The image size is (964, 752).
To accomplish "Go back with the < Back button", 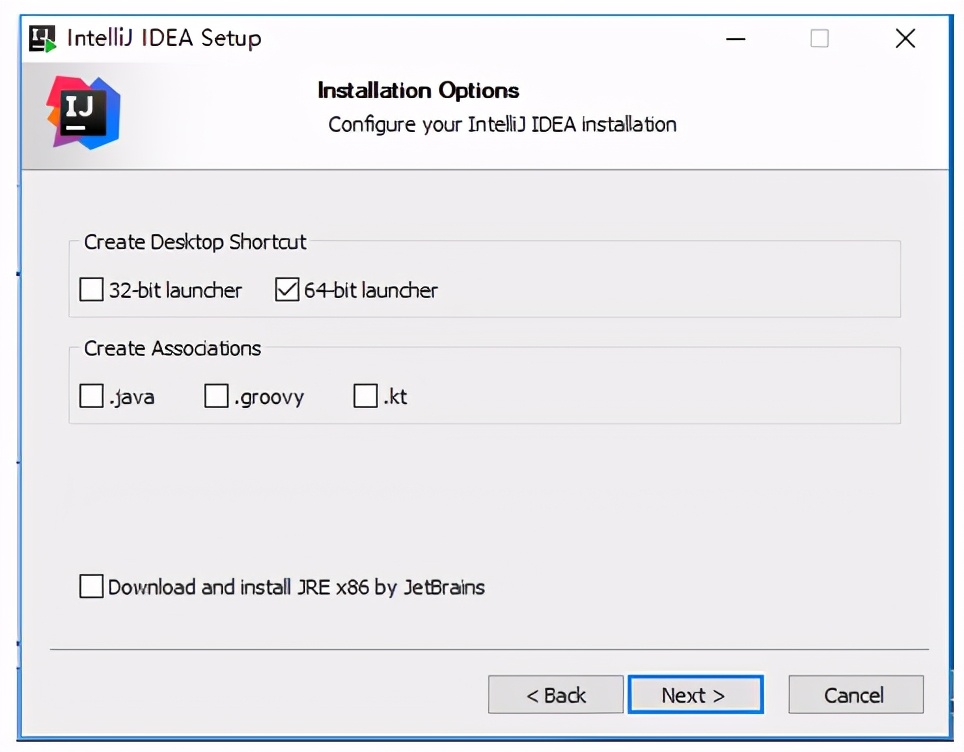I will click(x=555, y=695).
